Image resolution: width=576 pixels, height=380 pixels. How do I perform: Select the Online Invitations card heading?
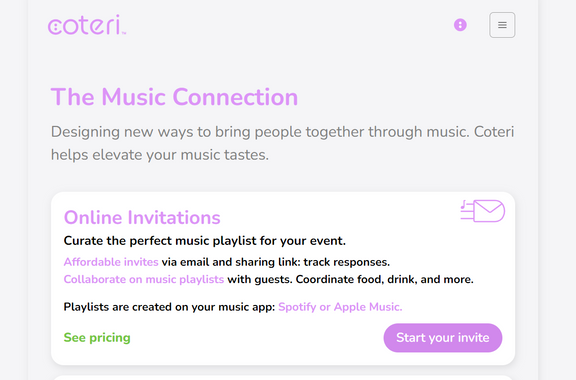pyautogui.click(x=142, y=217)
